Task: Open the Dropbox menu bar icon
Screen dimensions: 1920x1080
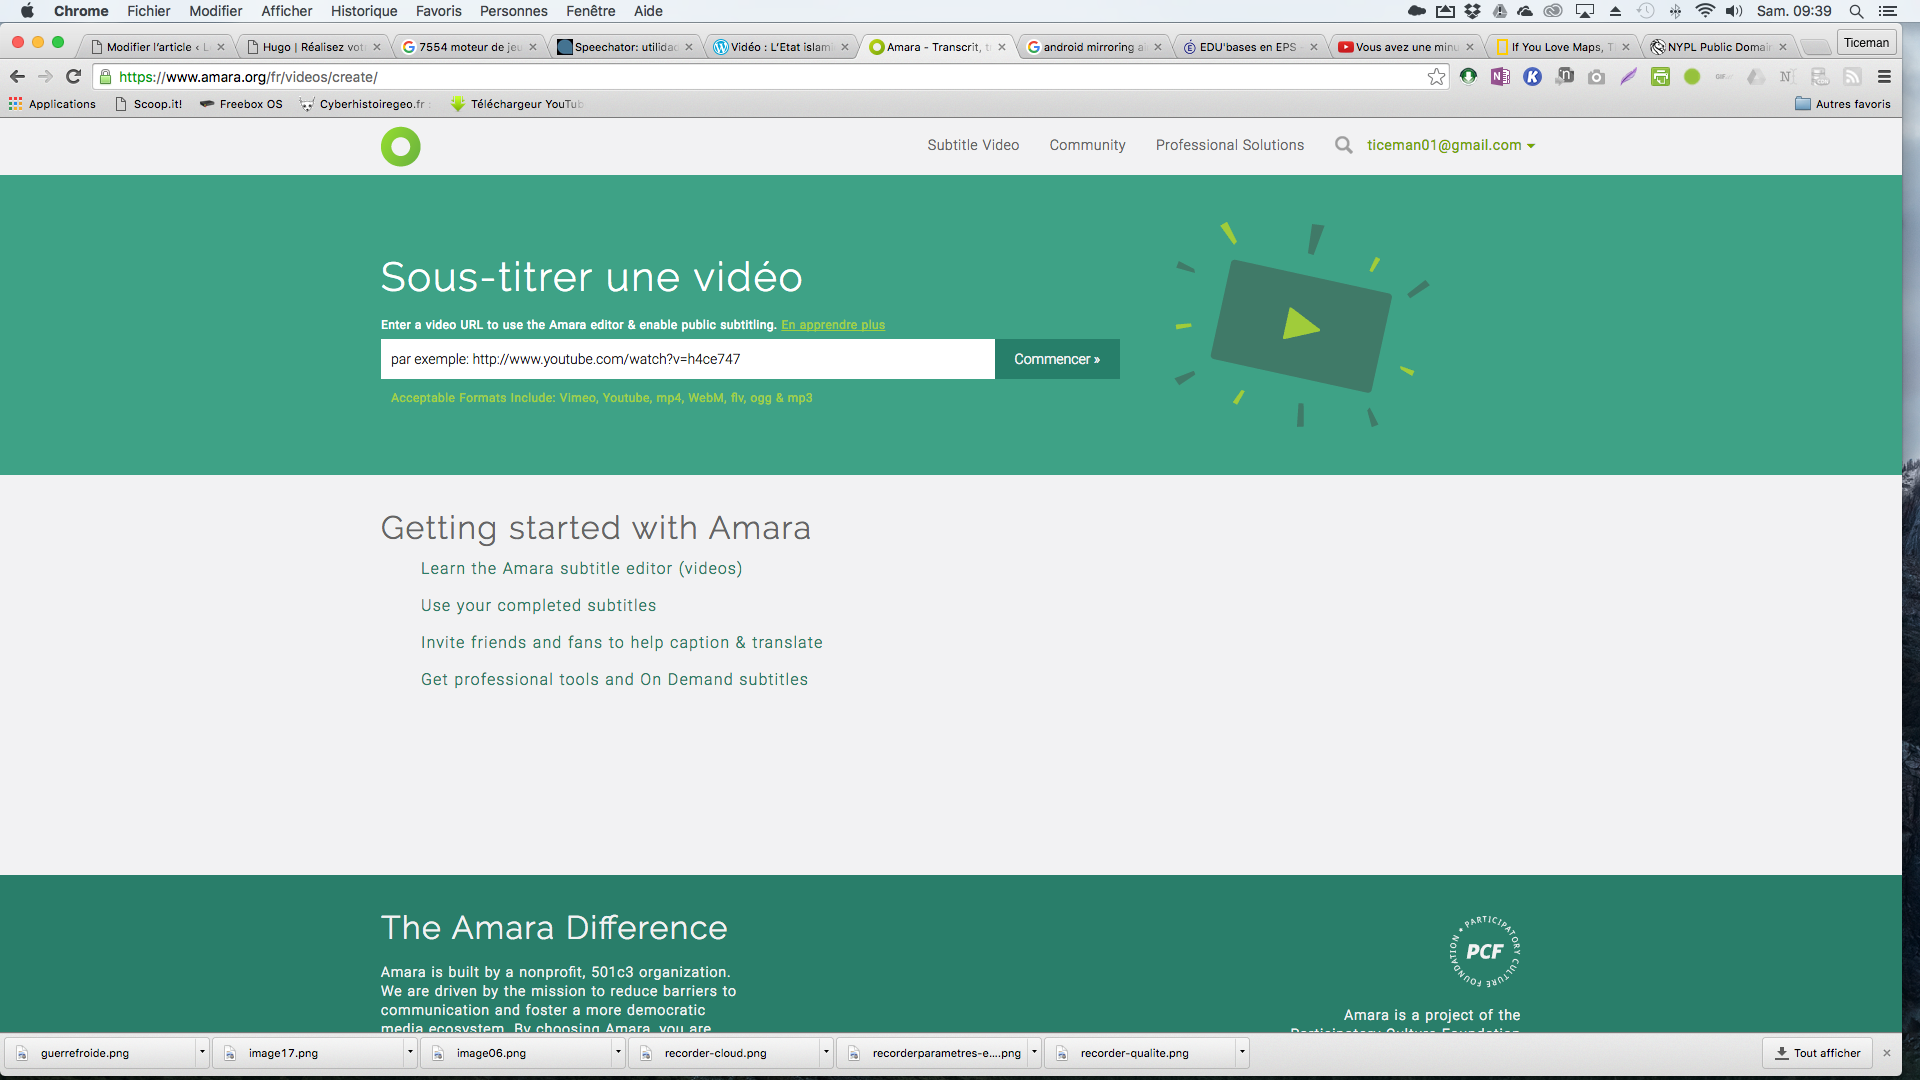Action: 1472,11
